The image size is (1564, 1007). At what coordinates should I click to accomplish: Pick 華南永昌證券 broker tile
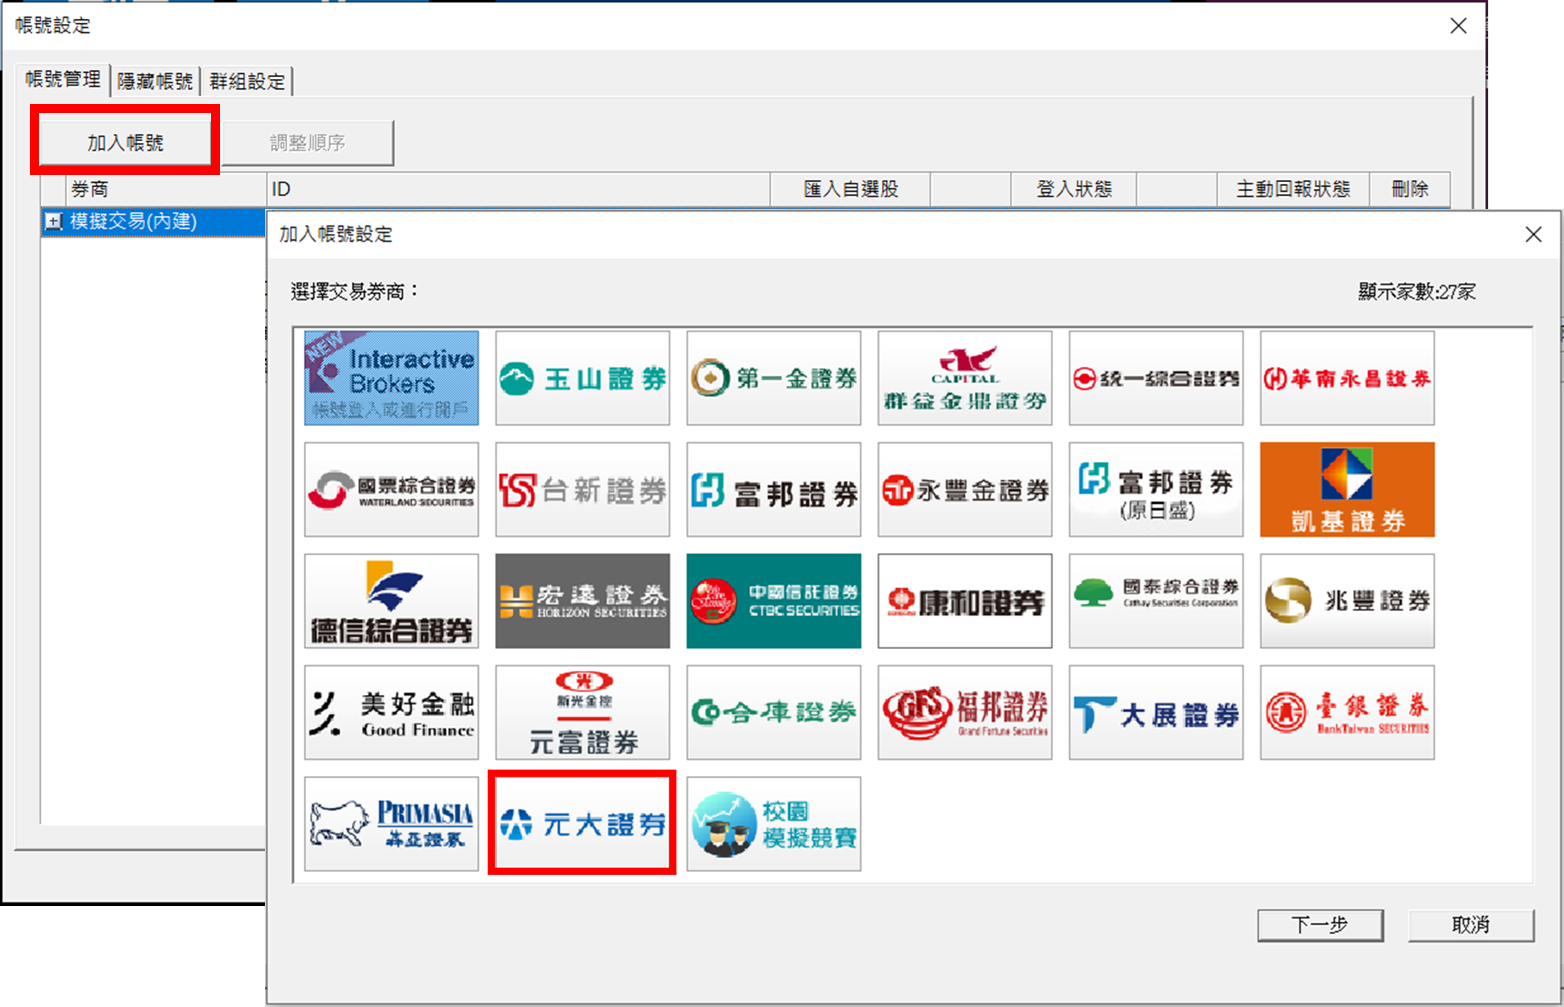tap(1347, 378)
